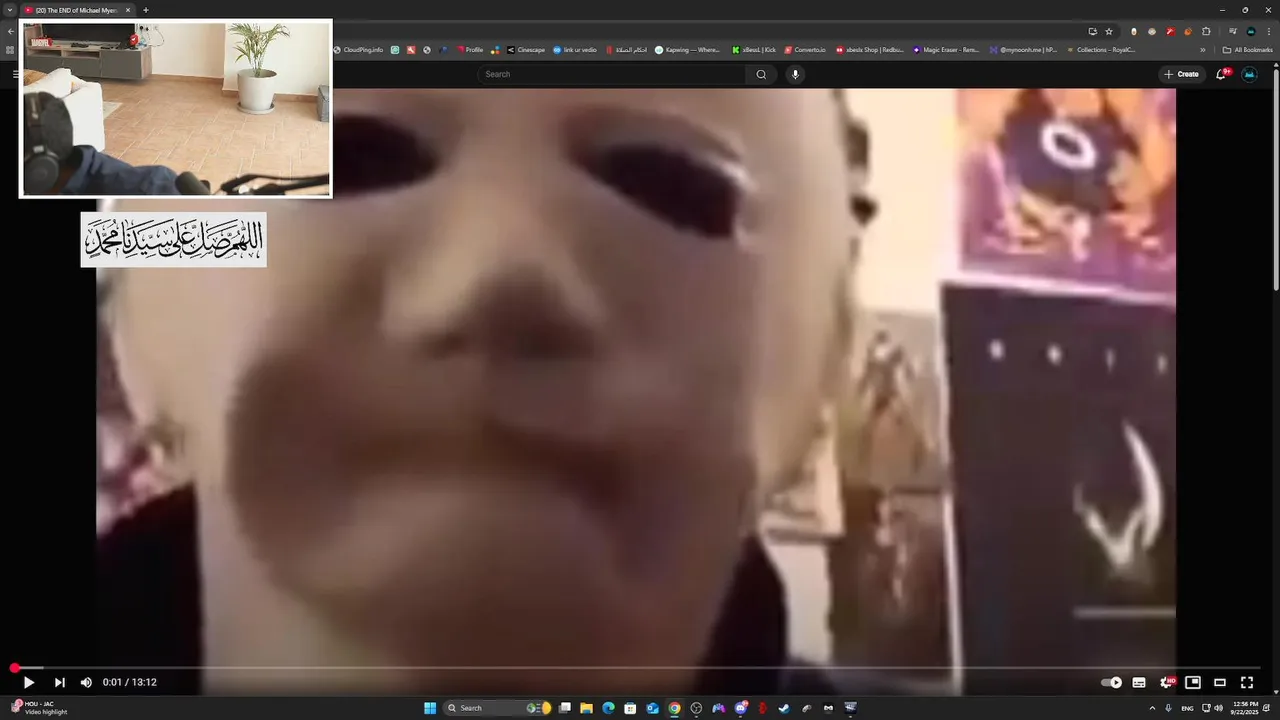
Task: Enable theater mode view
Action: [1220, 682]
